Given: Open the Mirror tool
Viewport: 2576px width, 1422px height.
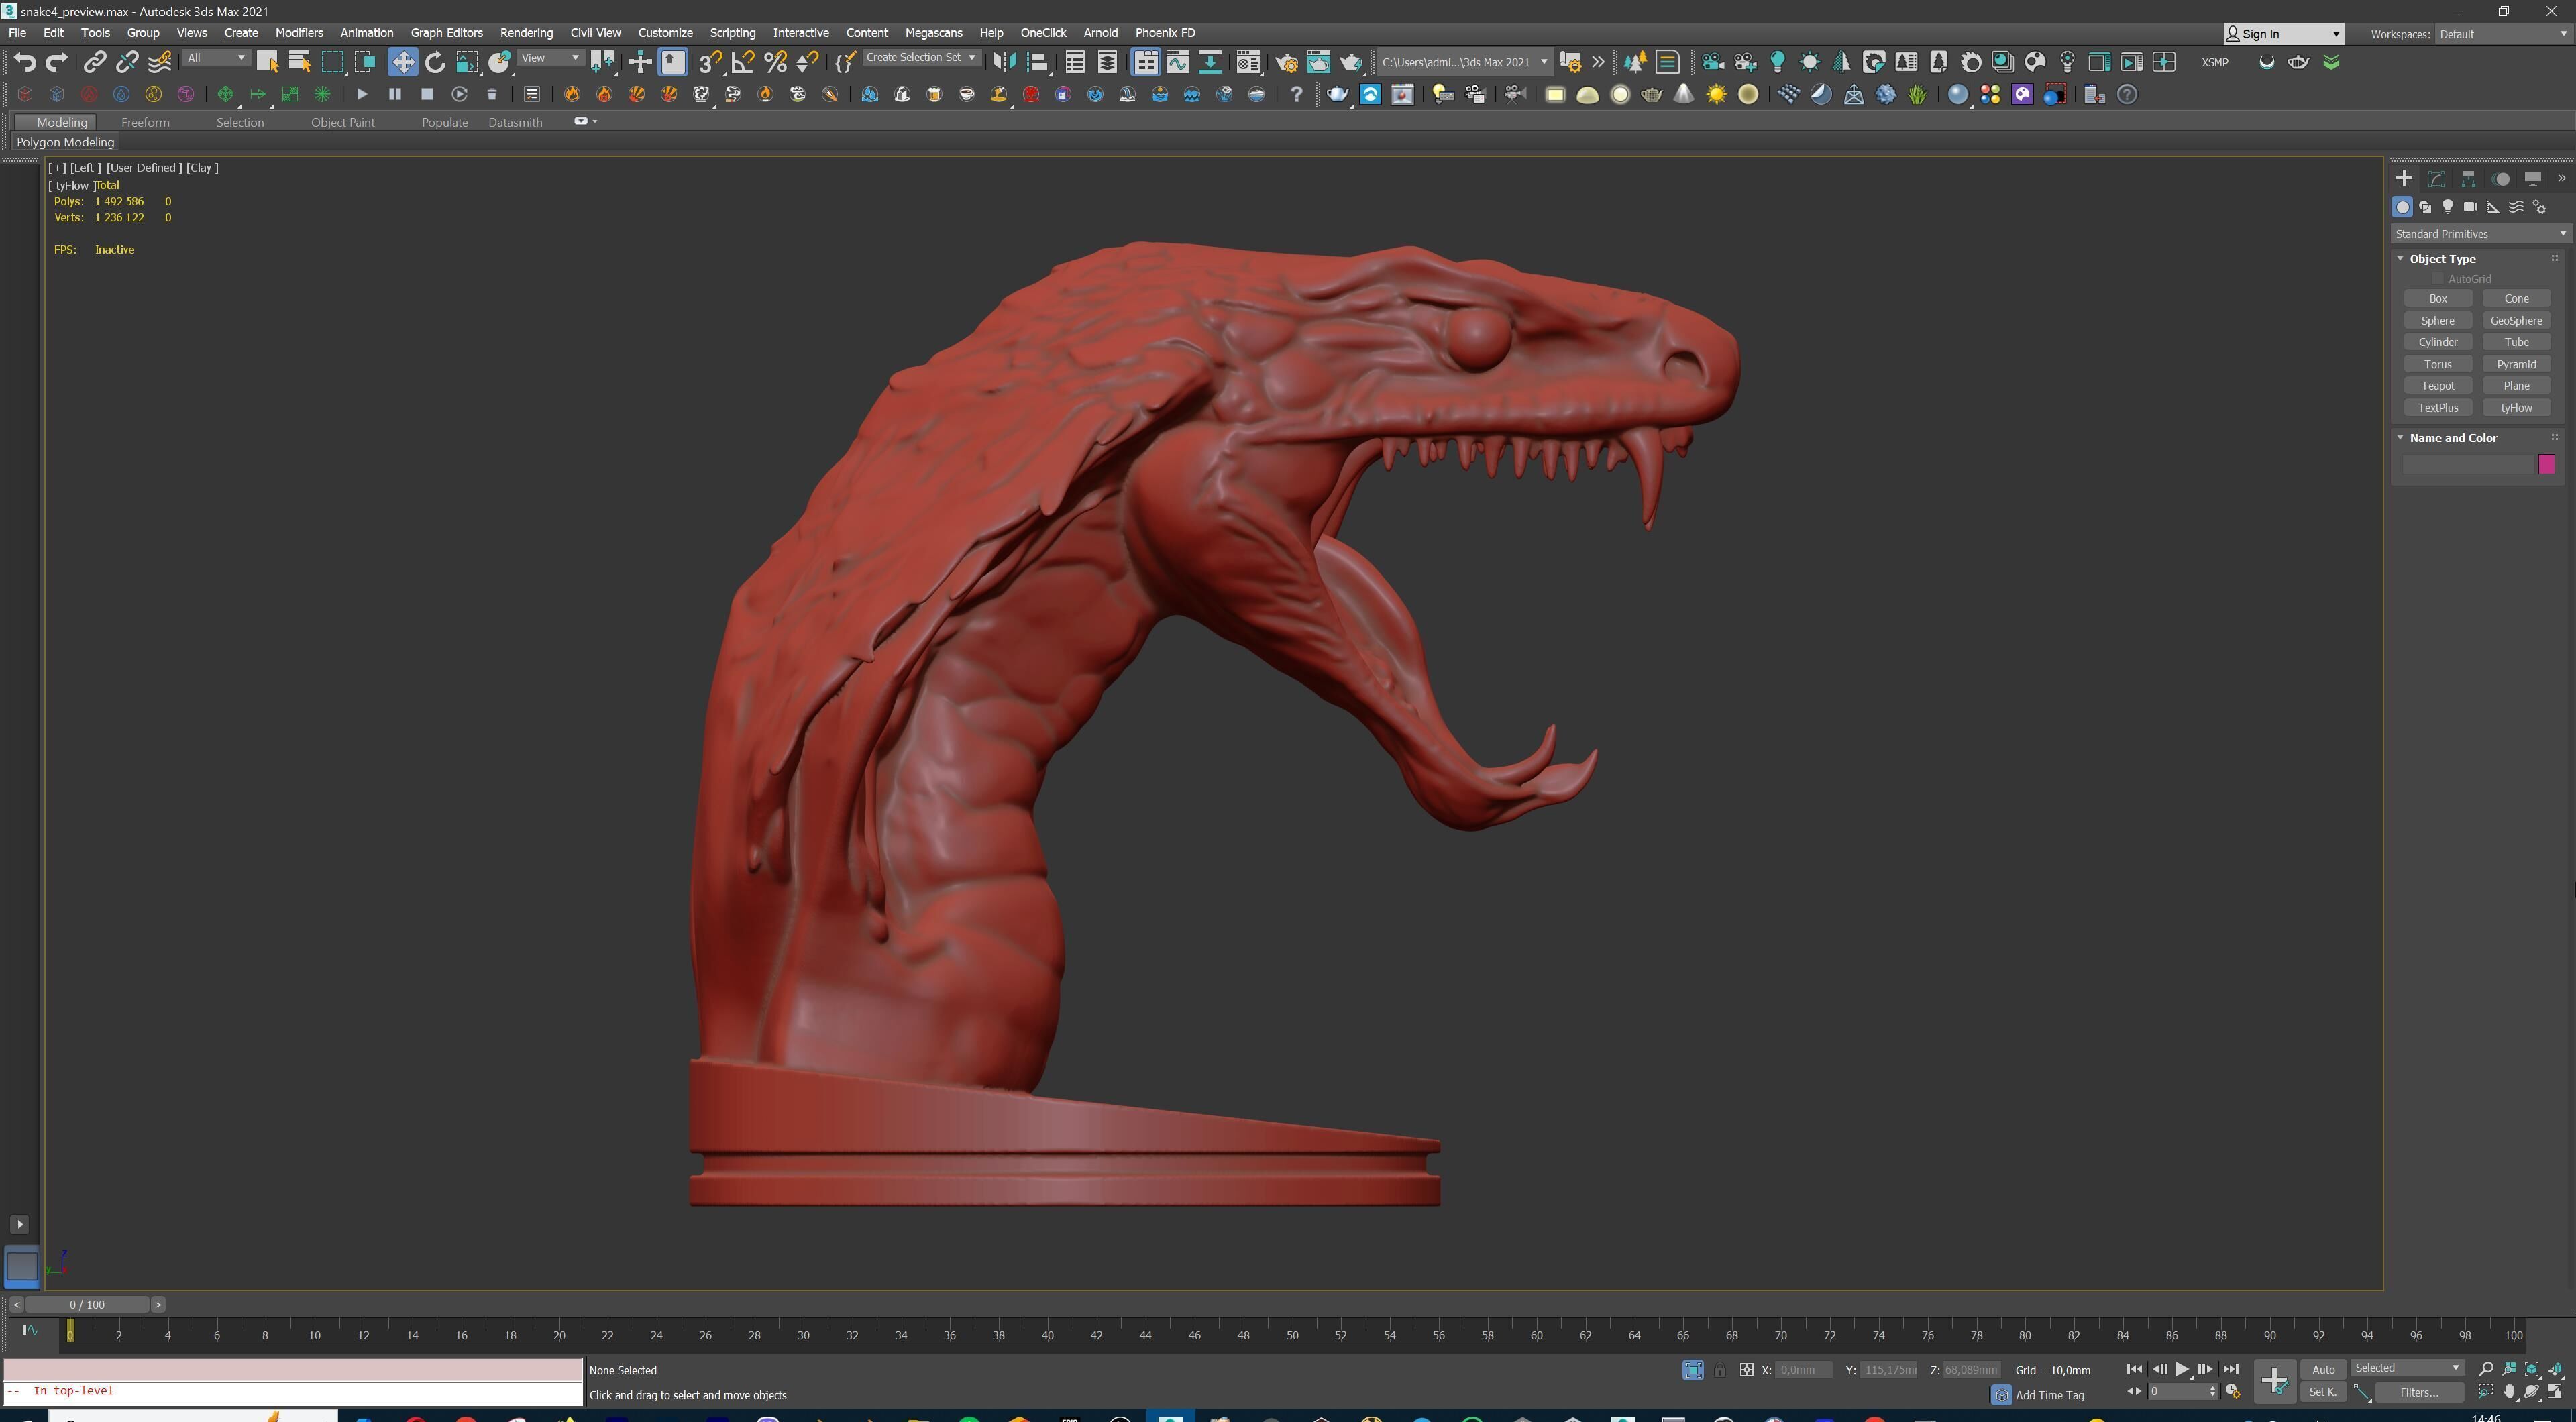Looking at the screenshot, I should tap(1004, 62).
